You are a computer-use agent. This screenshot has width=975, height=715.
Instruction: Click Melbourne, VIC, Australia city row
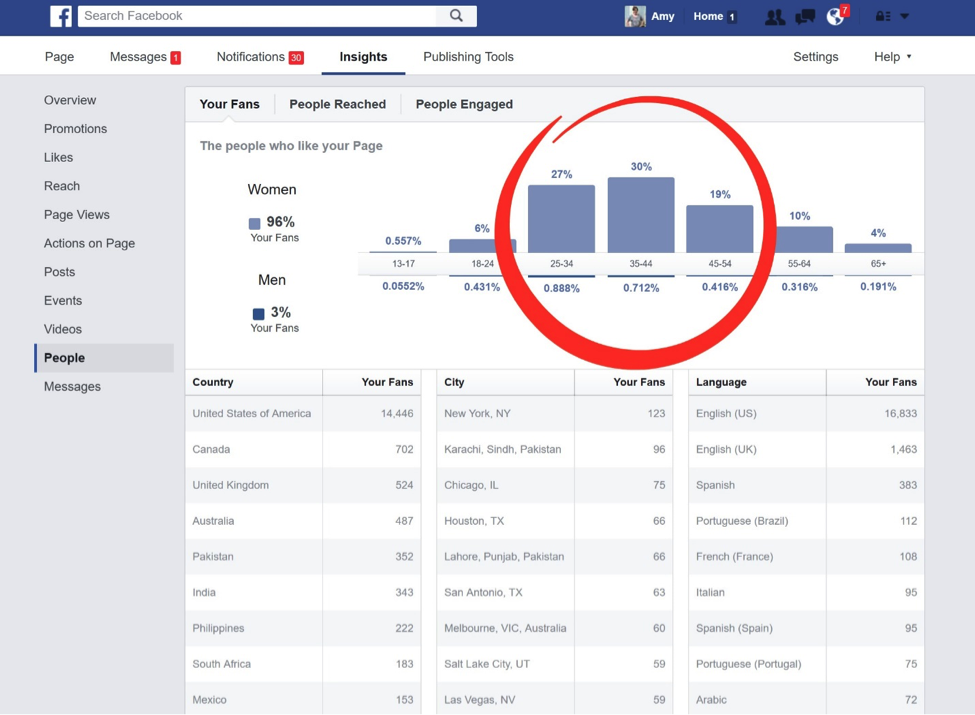tap(555, 628)
